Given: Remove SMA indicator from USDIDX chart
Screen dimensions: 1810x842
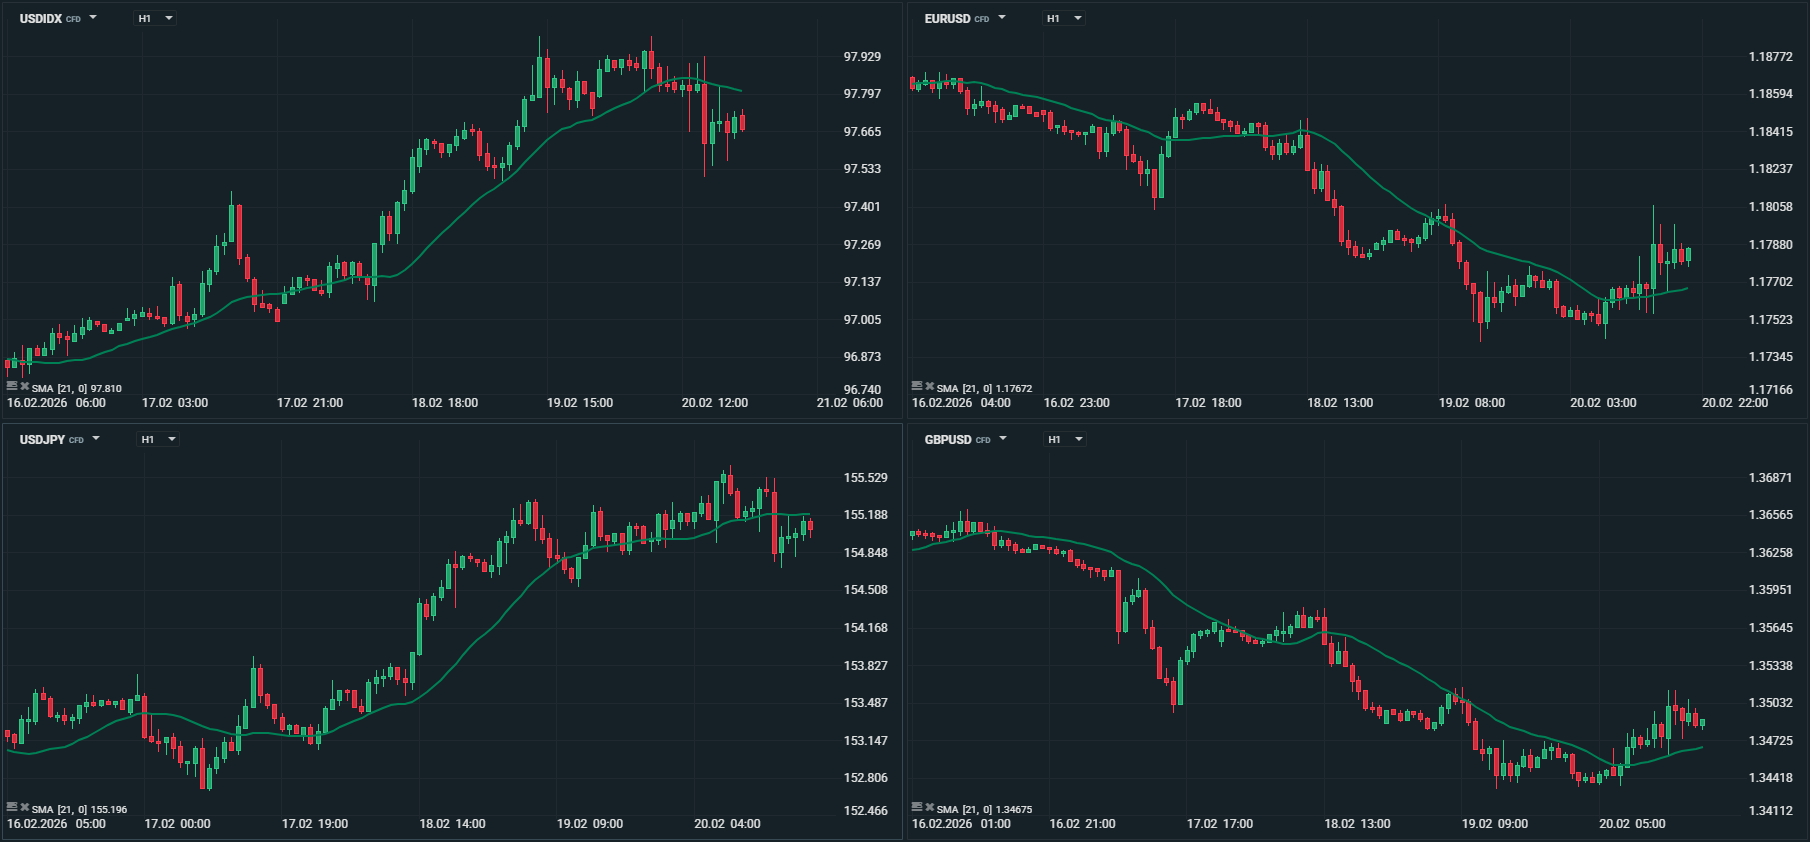Looking at the screenshot, I should (x=25, y=386).
